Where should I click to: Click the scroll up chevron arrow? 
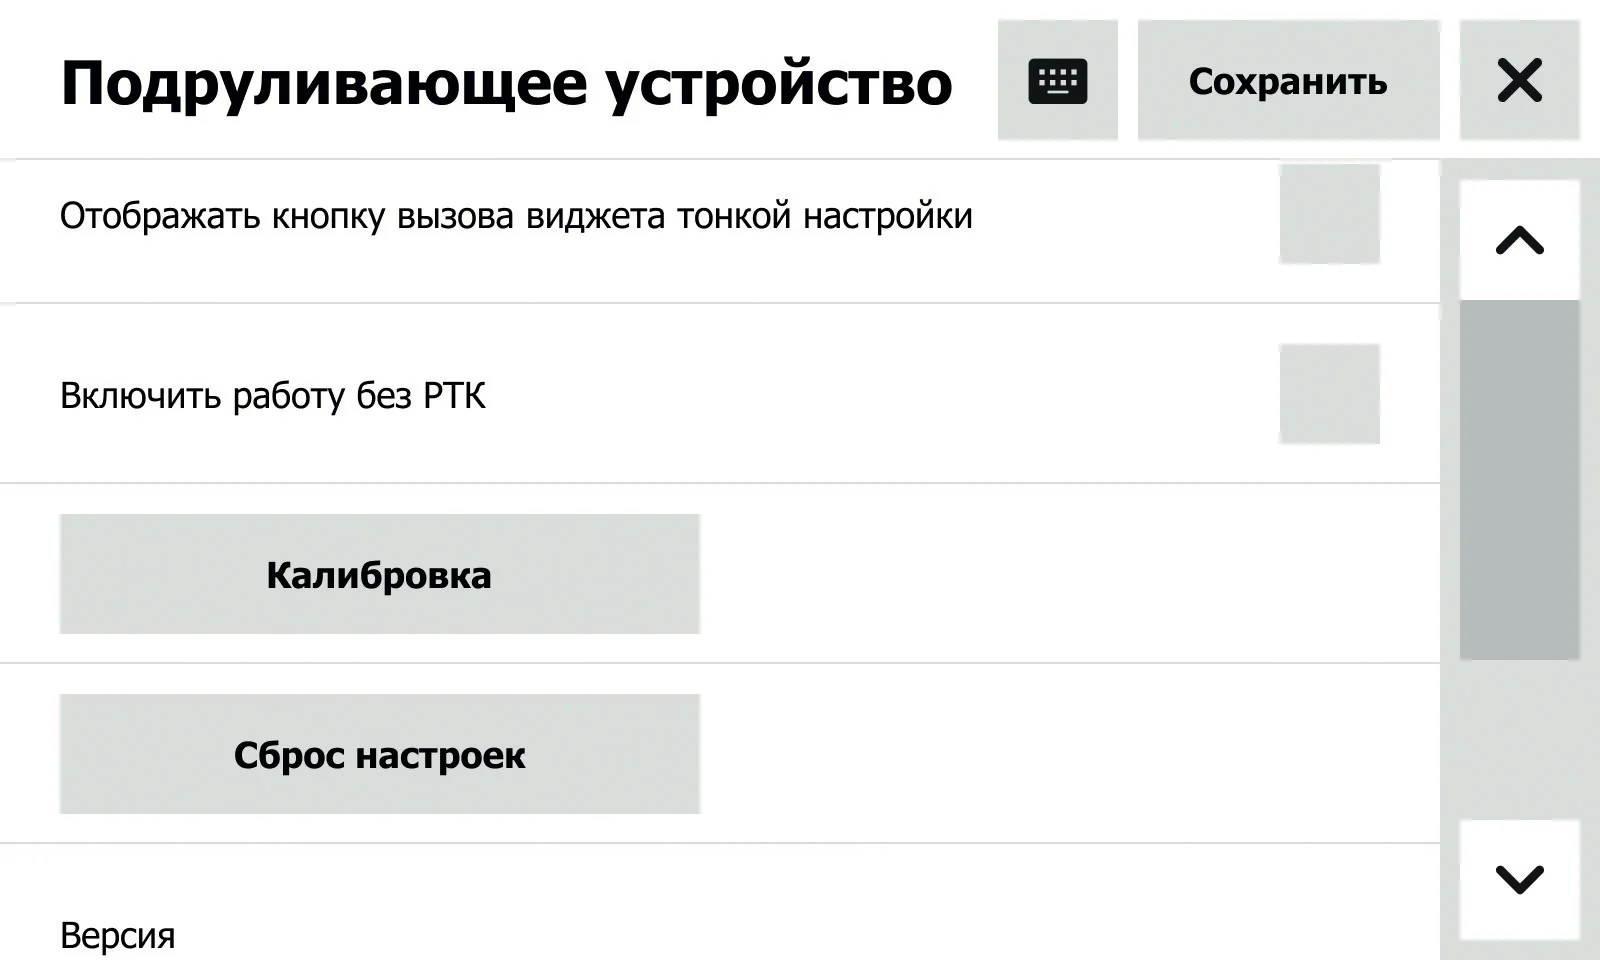[1519, 240]
